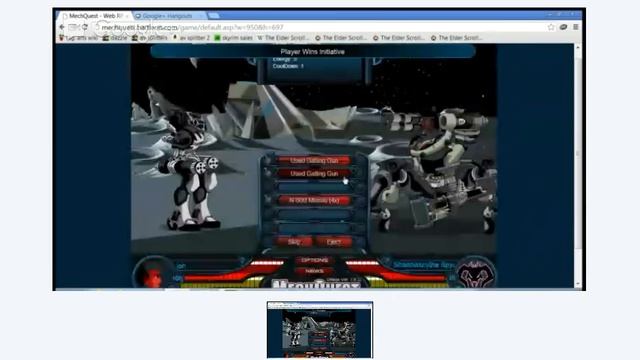Open the 'dazzle' bookmark
Viewport: 640px width, 360px height.
[x=115, y=38]
